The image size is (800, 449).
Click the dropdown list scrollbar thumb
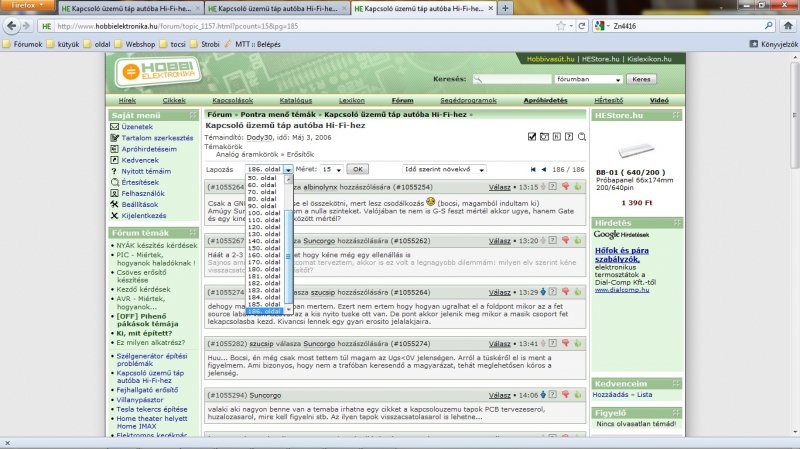tap(288, 256)
